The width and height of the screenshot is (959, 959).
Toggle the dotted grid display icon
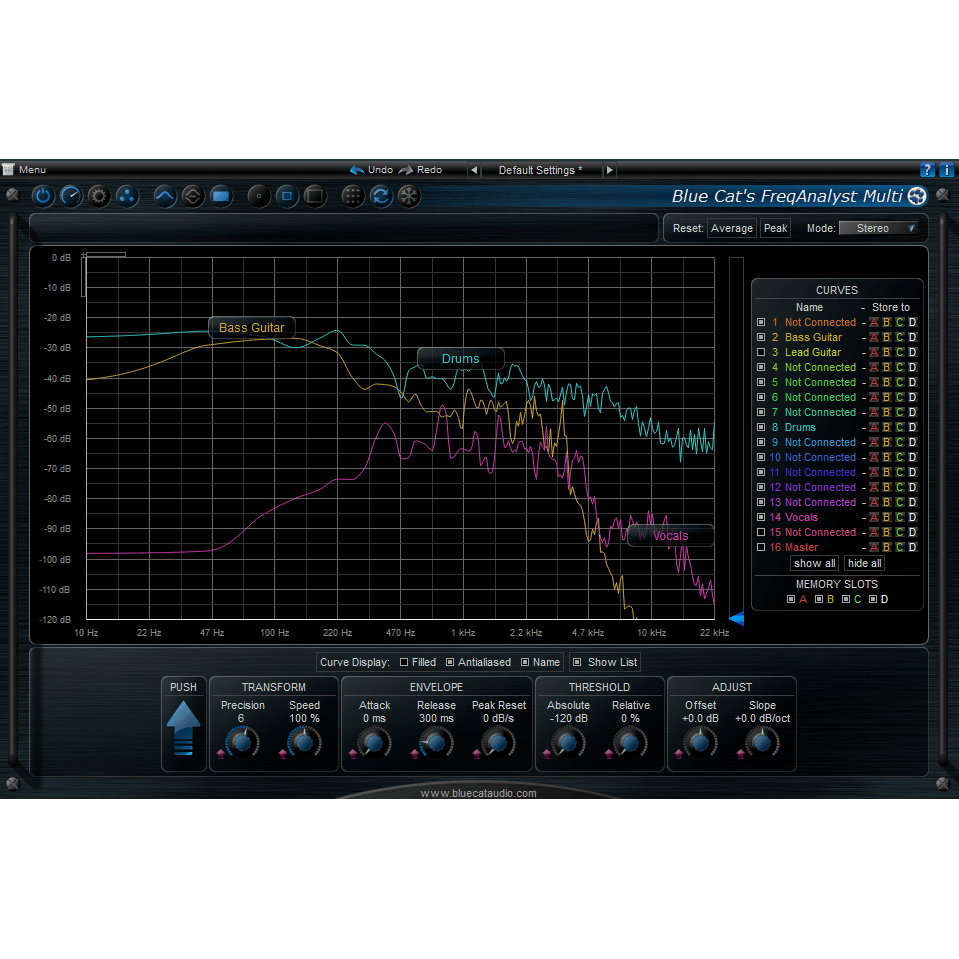pos(352,196)
